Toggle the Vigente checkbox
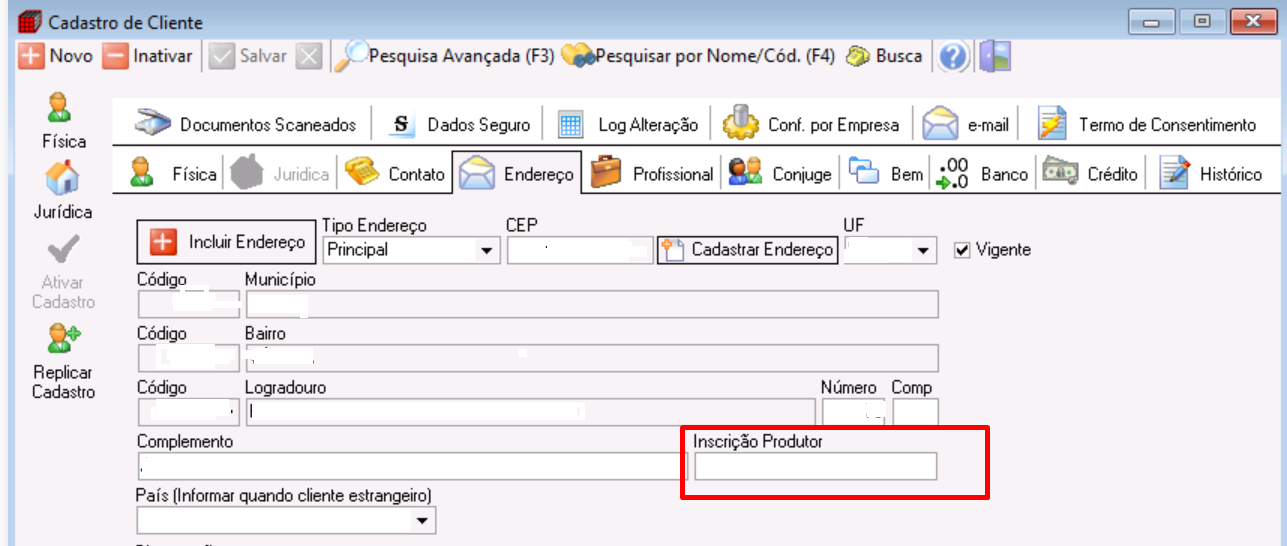Viewport: 1287px width, 546px height. 962,250
